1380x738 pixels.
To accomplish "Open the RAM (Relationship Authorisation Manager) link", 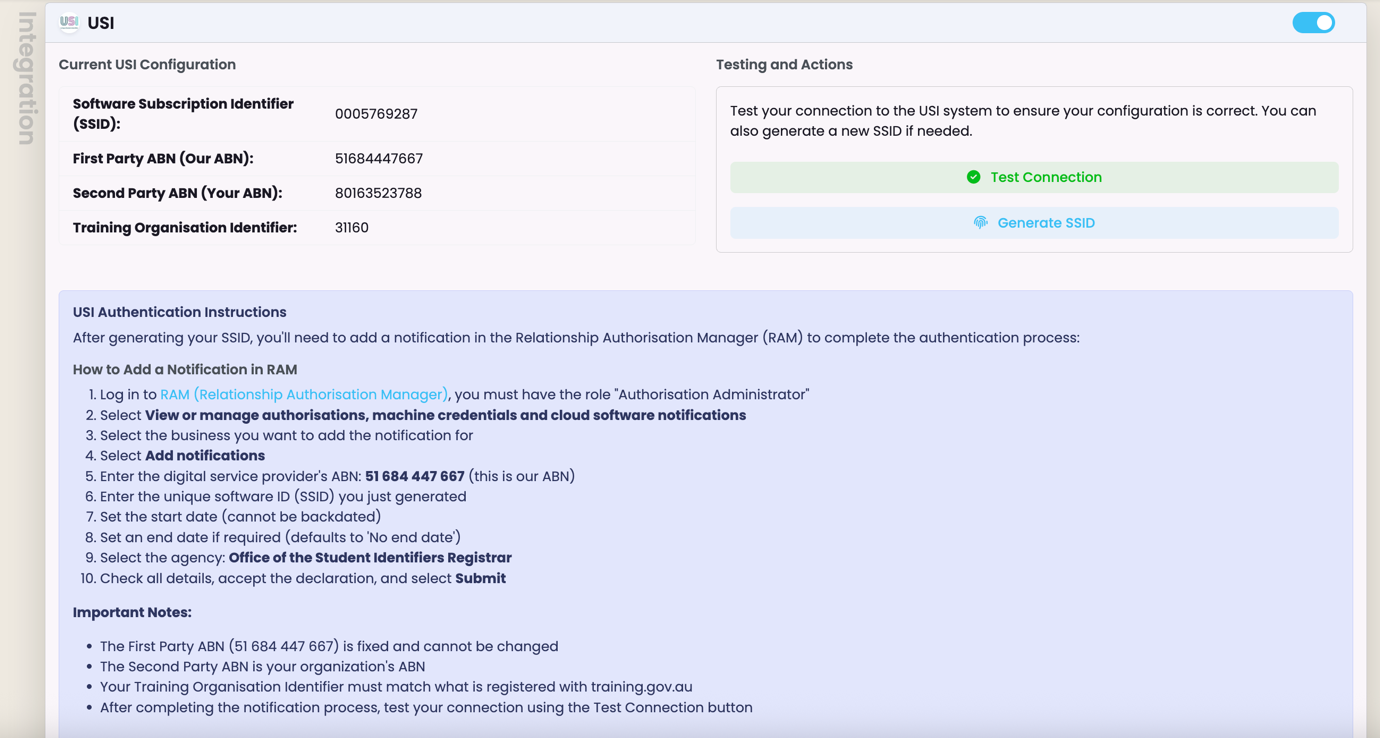I will 303,395.
